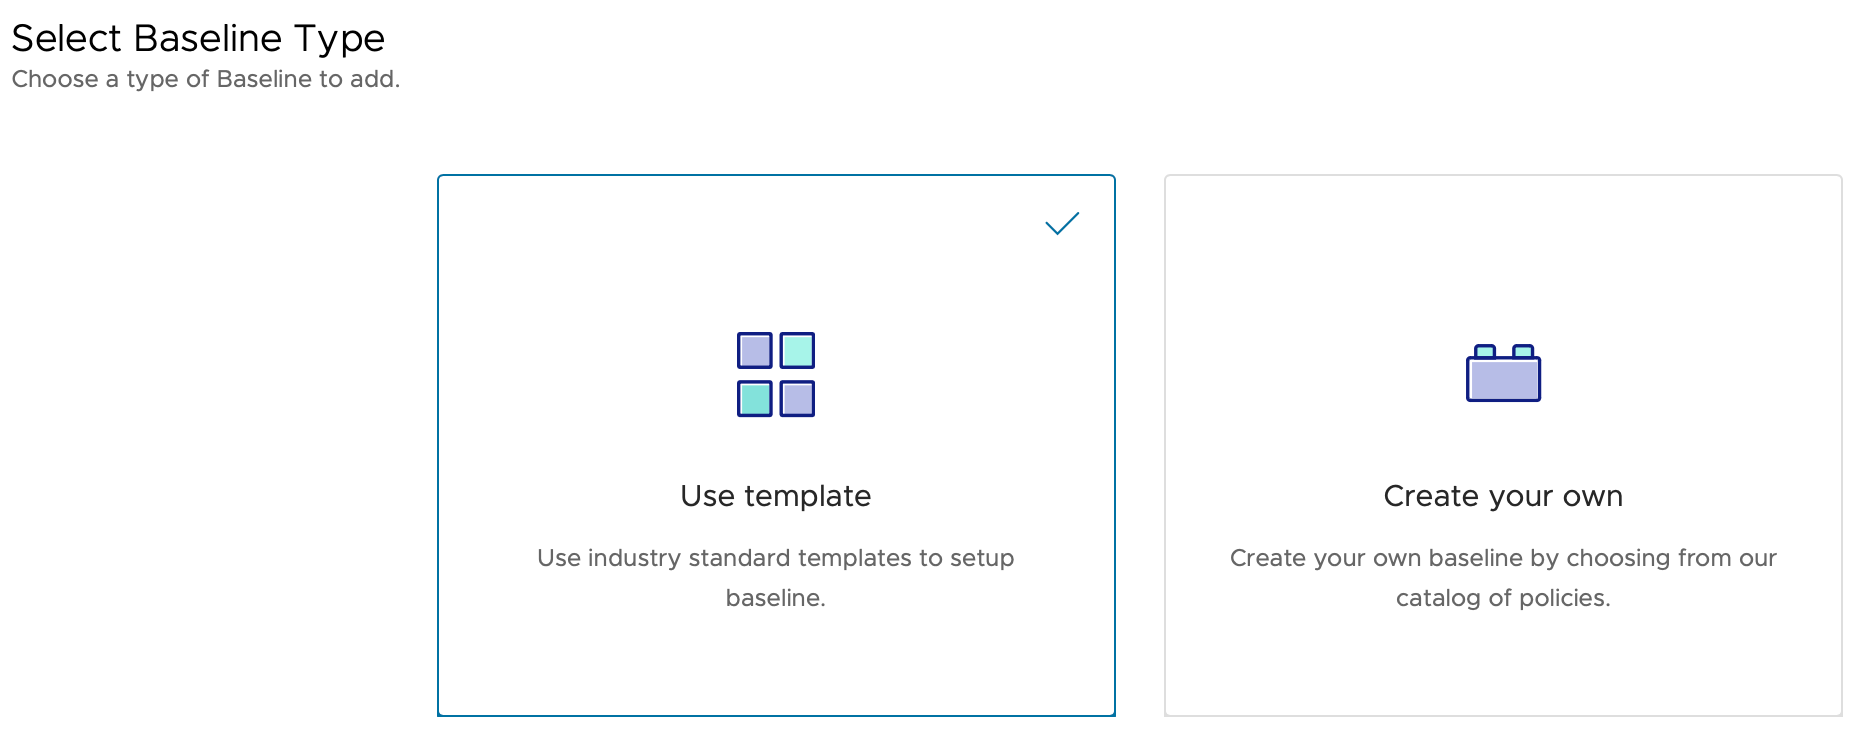The height and width of the screenshot is (748, 1870).
Task: Click the blue selected checkmark icon
Action: pos(1062,223)
